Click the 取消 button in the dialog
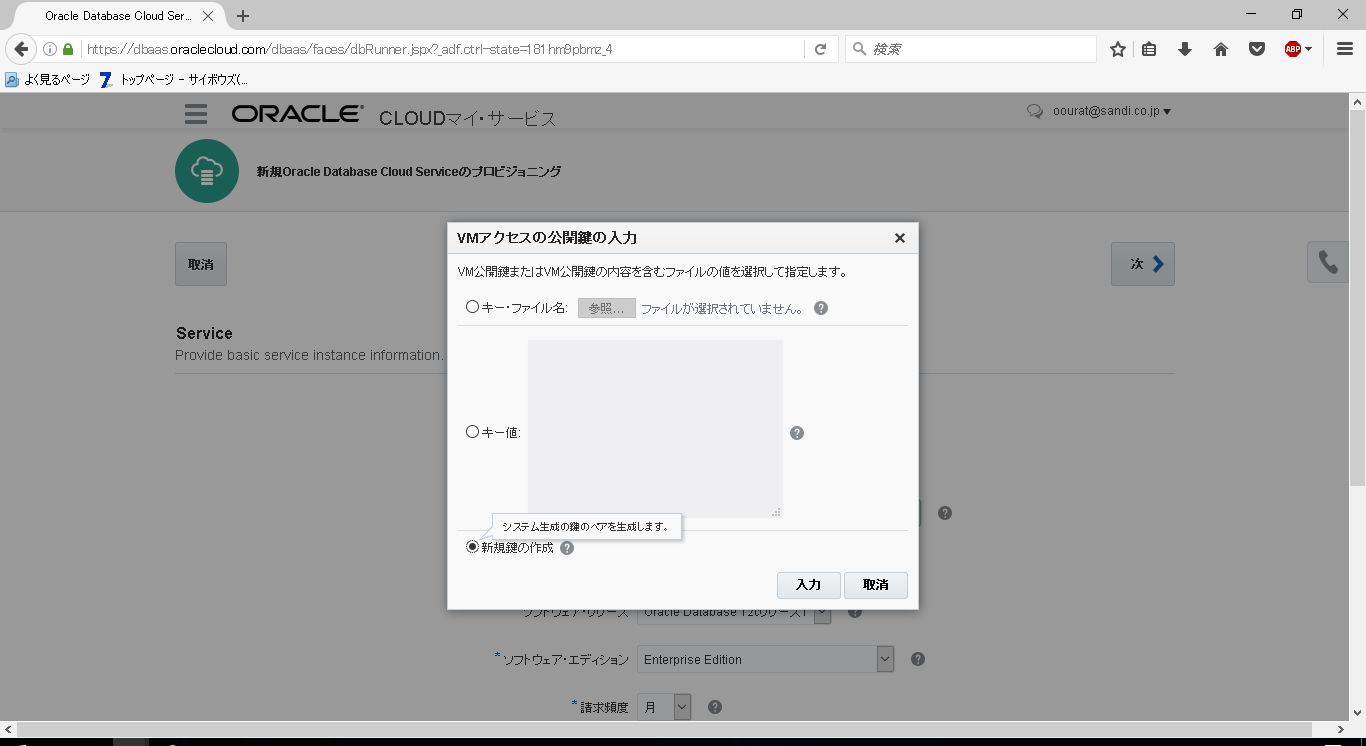 click(x=876, y=585)
